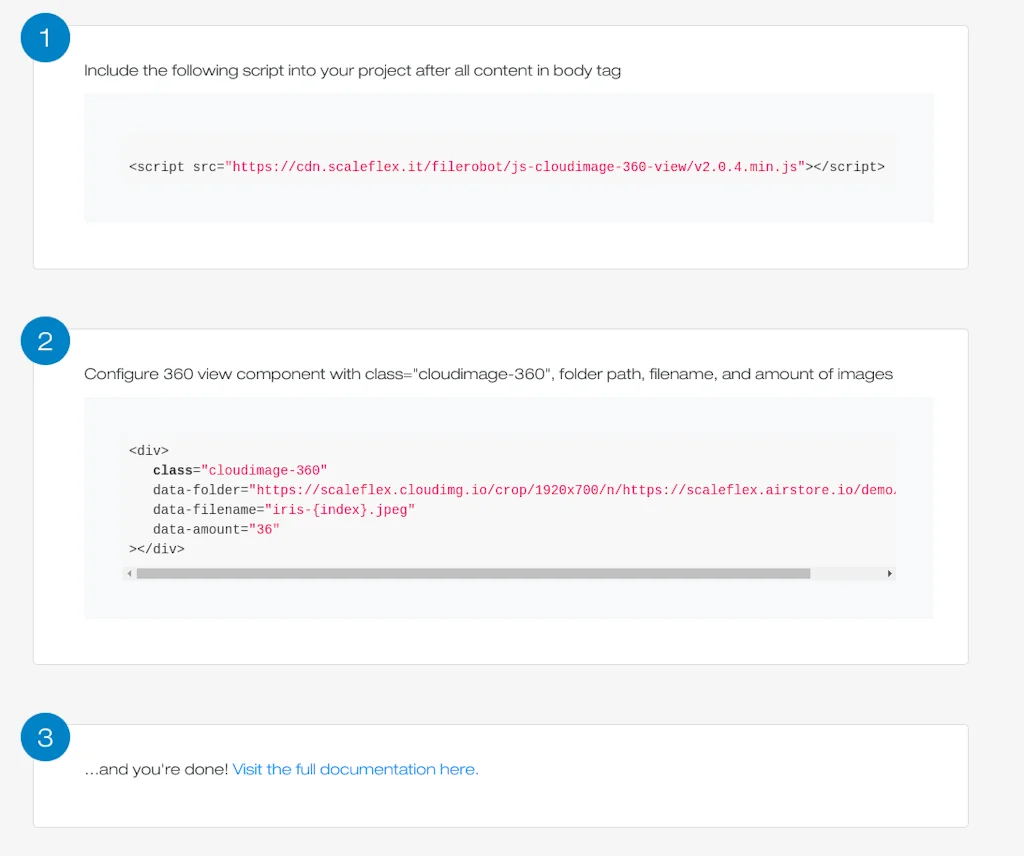Click the "...and you're done!" text
The image size is (1024, 856).
156,770
